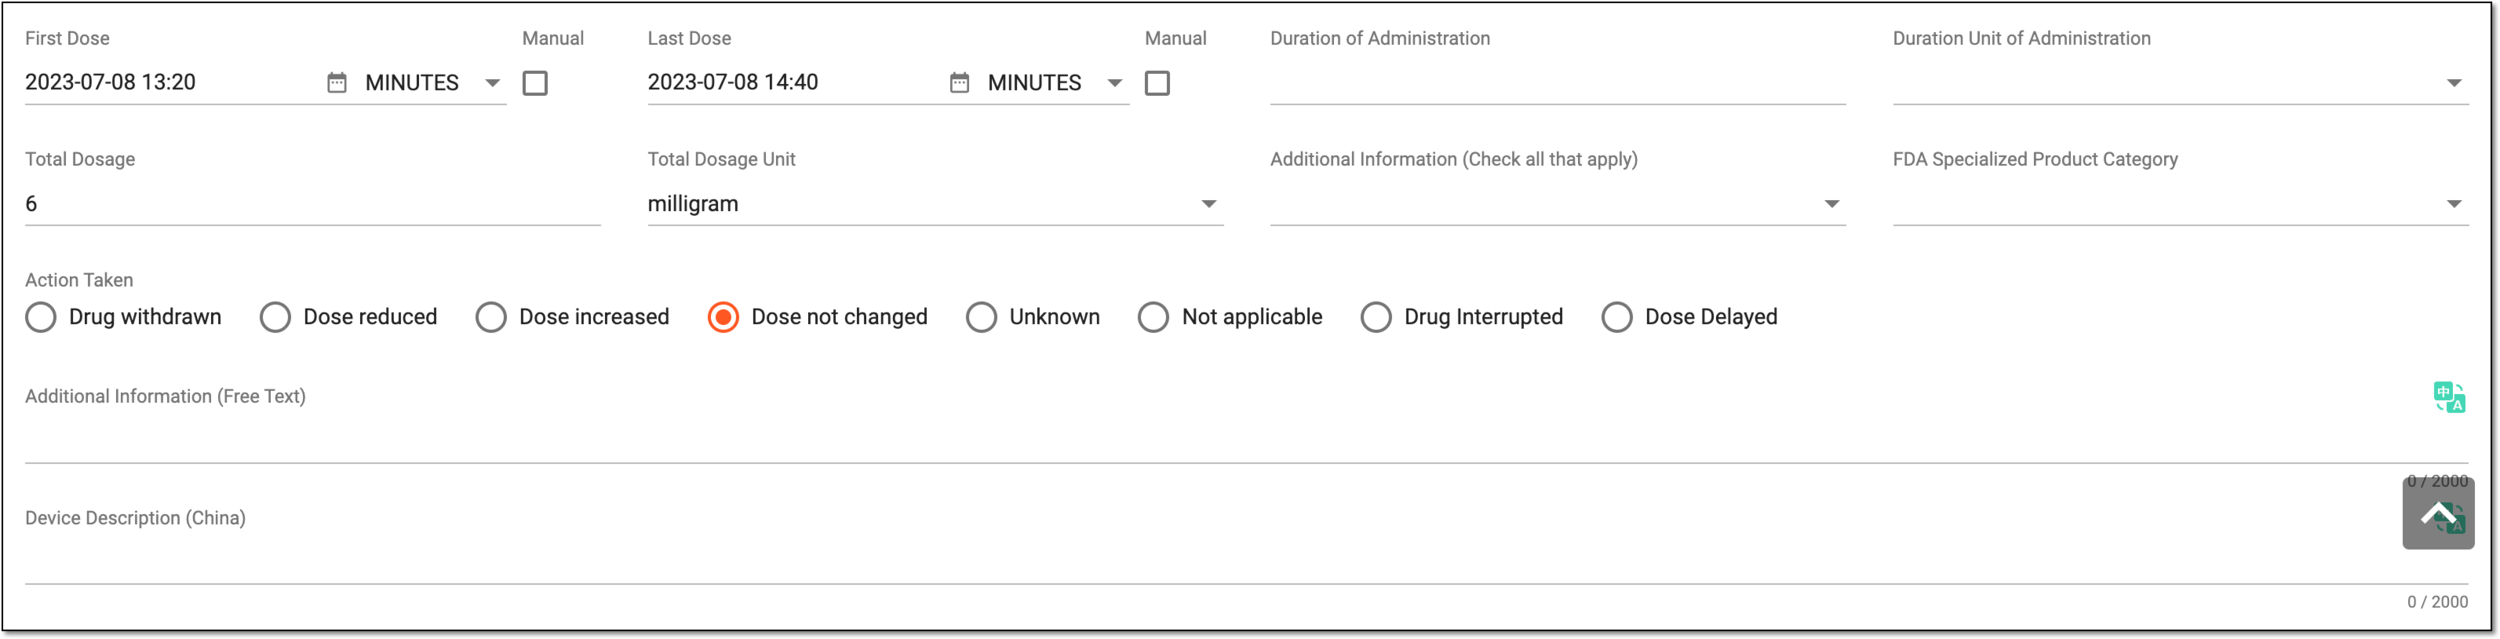Select Drug withdrawn radio button
Viewport: 2500px width, 639px height.
(x=41, y=317)
